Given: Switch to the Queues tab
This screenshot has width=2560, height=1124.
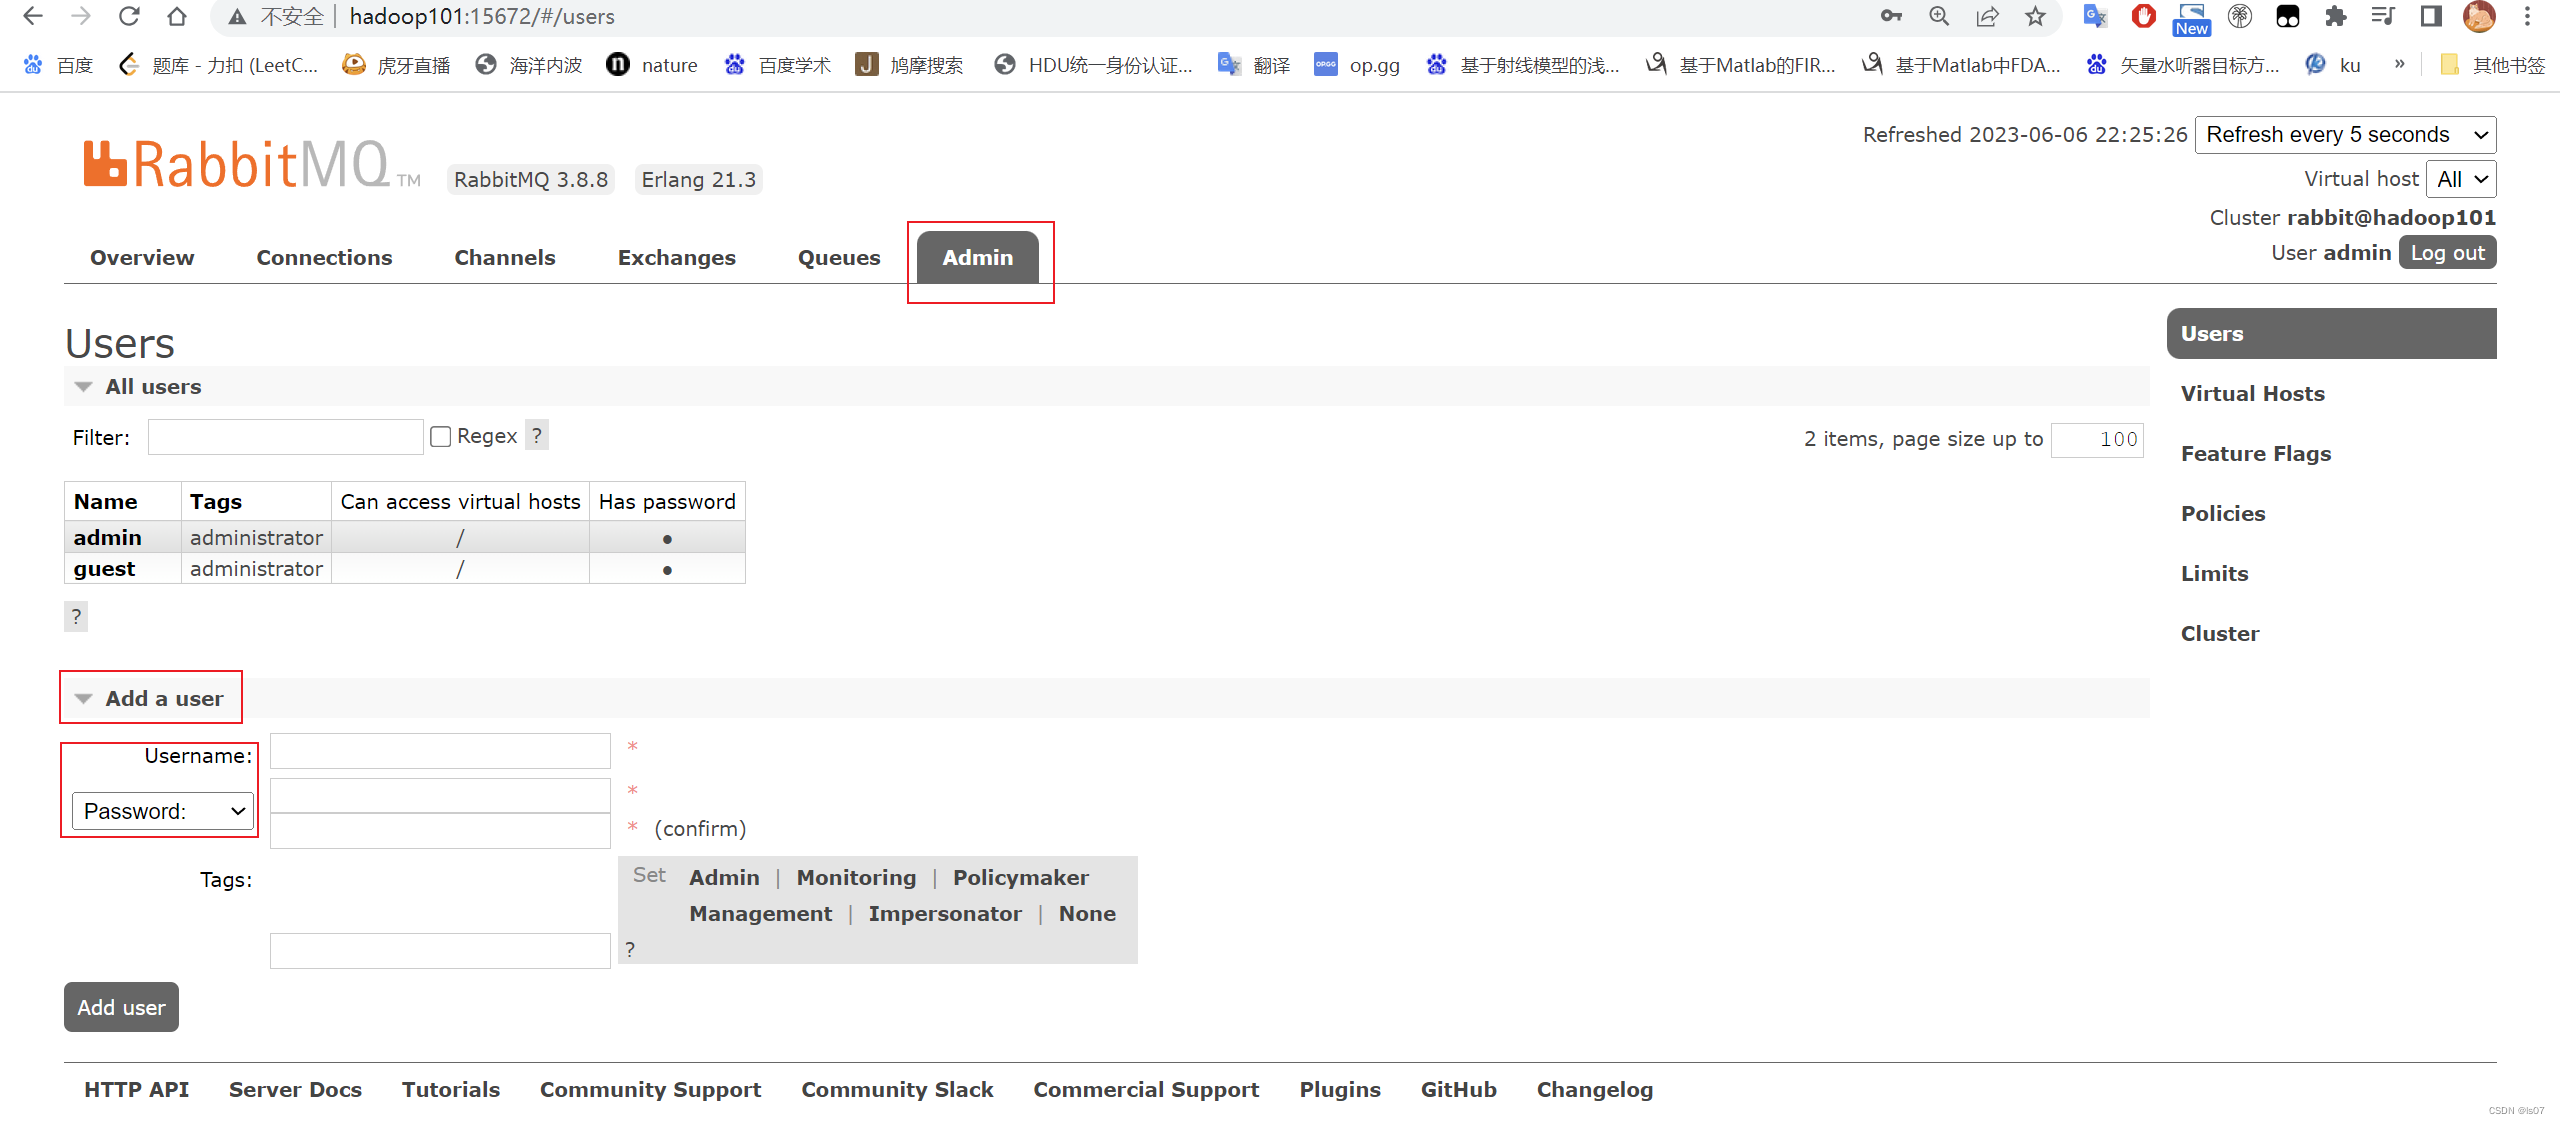Looking at the screenshot, I should 838,257.
